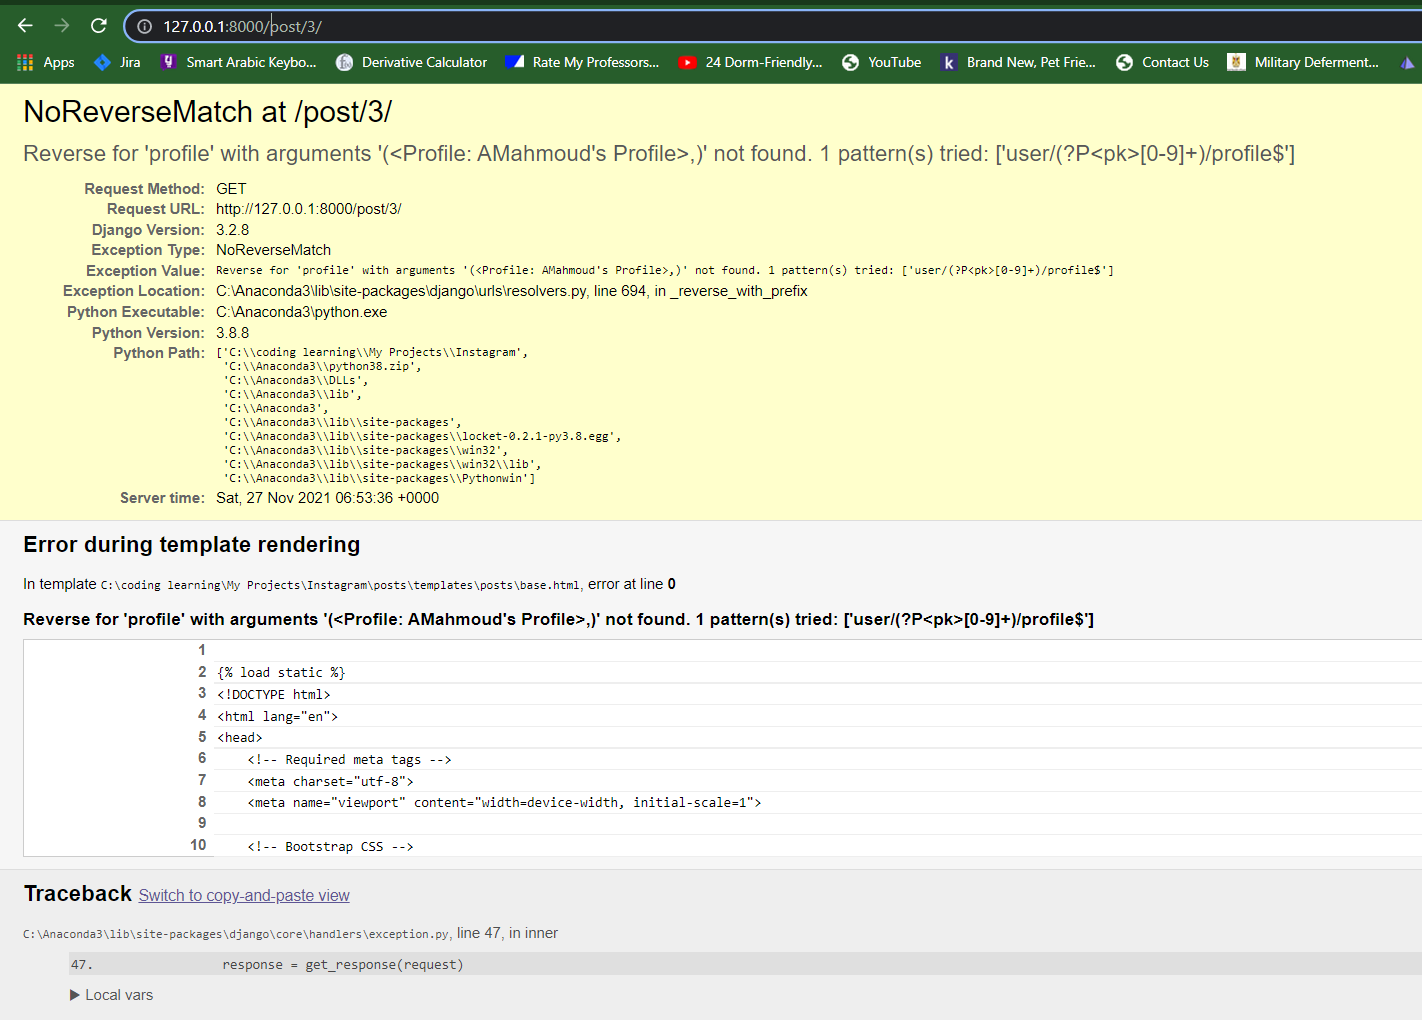Go forward in browser history
Viewport: 1422px width, 1020px height.
62,26
